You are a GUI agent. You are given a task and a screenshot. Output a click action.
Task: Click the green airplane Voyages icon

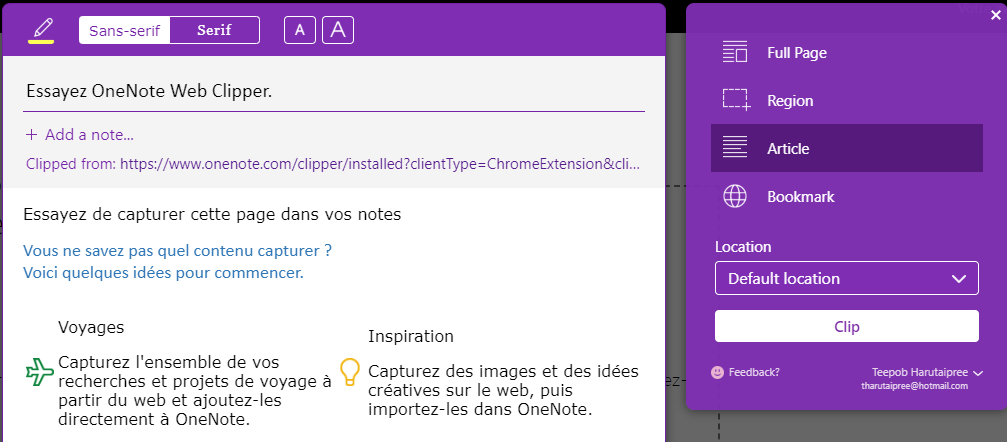tap(40, 372)
